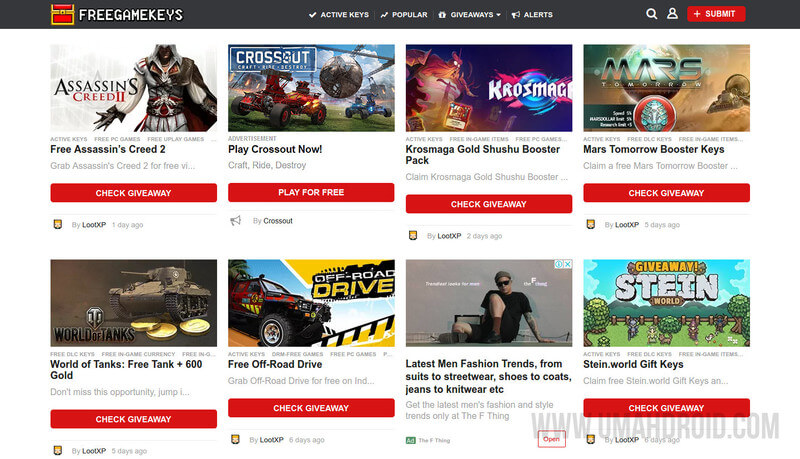Open the Play Crossout Now! title link
This screenshot has width=800, height=459.
point(275,149)
